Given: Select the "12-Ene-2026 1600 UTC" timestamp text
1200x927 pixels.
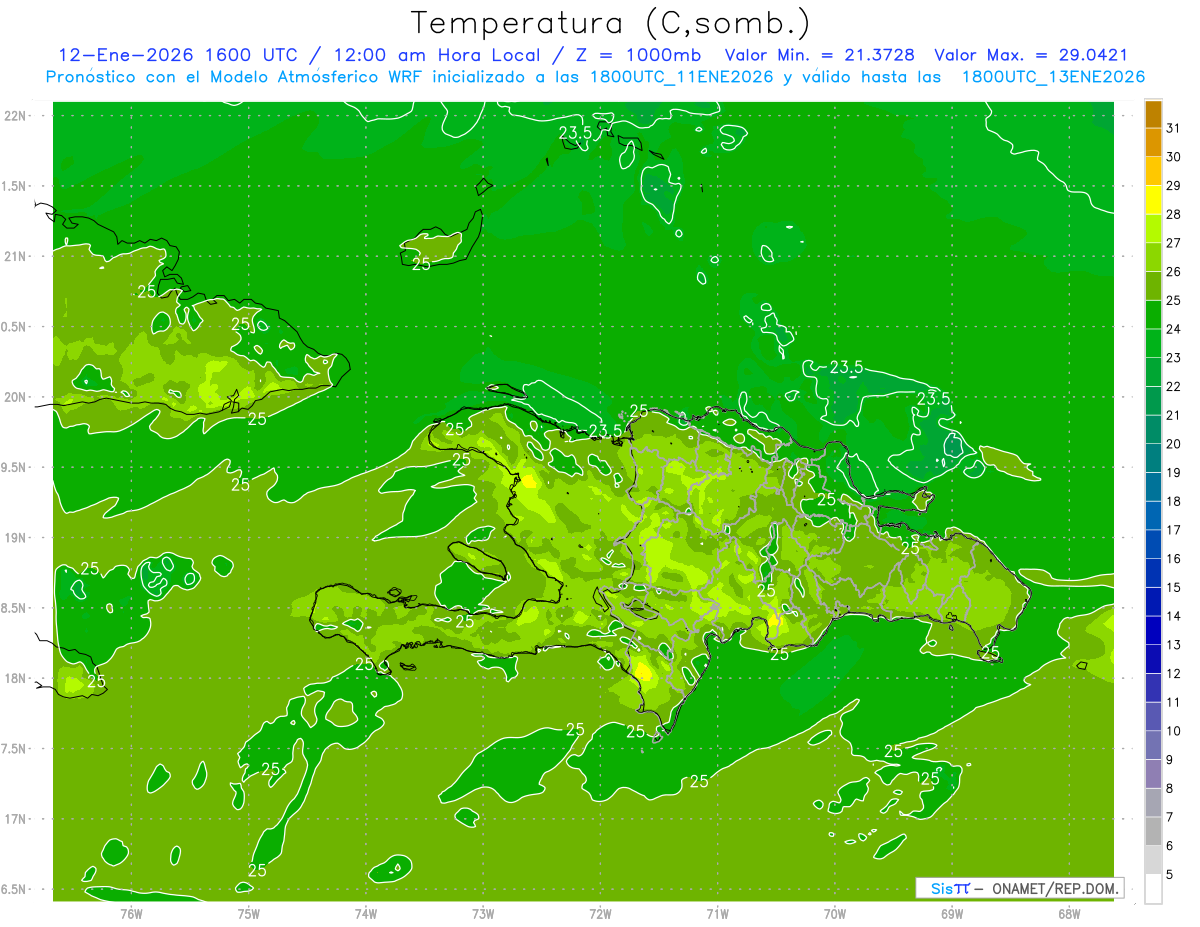Looking at the screenshot, I should 177,55.
